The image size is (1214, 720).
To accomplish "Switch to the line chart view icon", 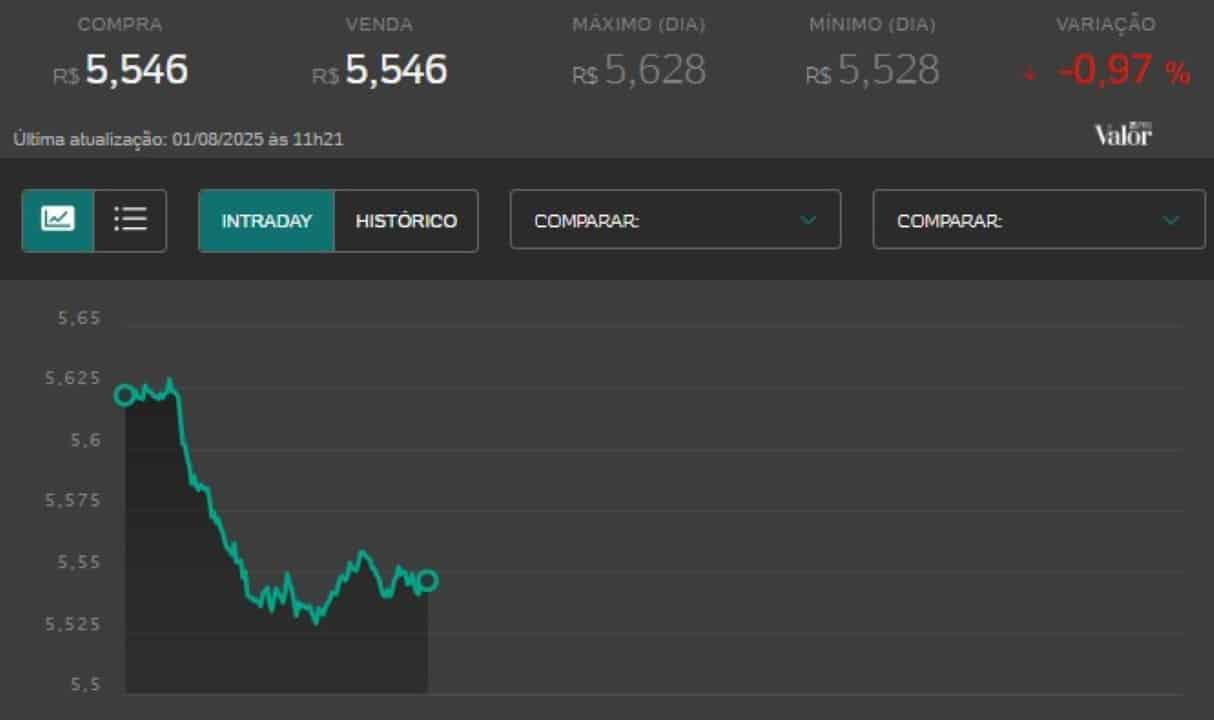I will pos(58,220).
